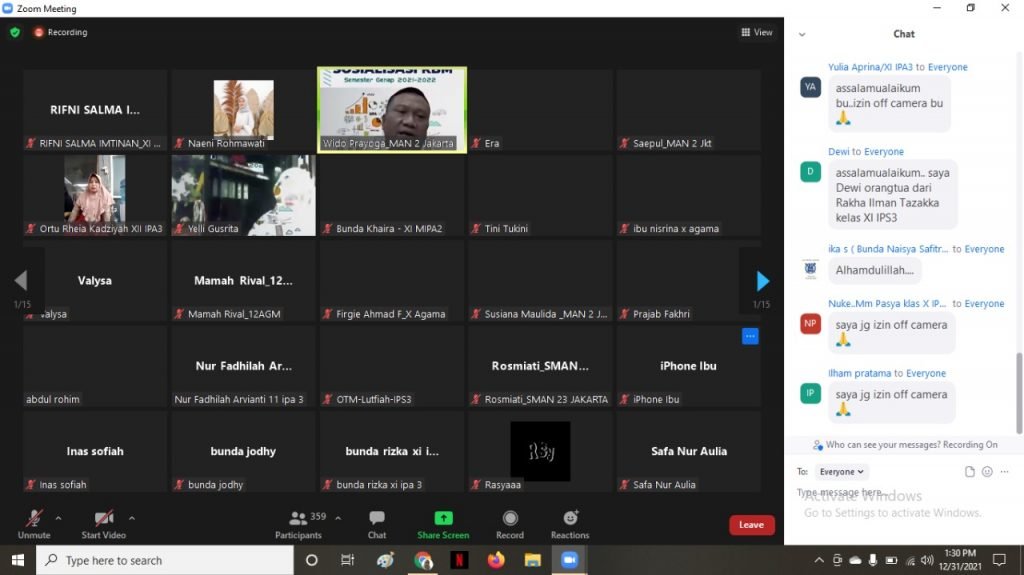Open the View layout menu

point(757,32)
